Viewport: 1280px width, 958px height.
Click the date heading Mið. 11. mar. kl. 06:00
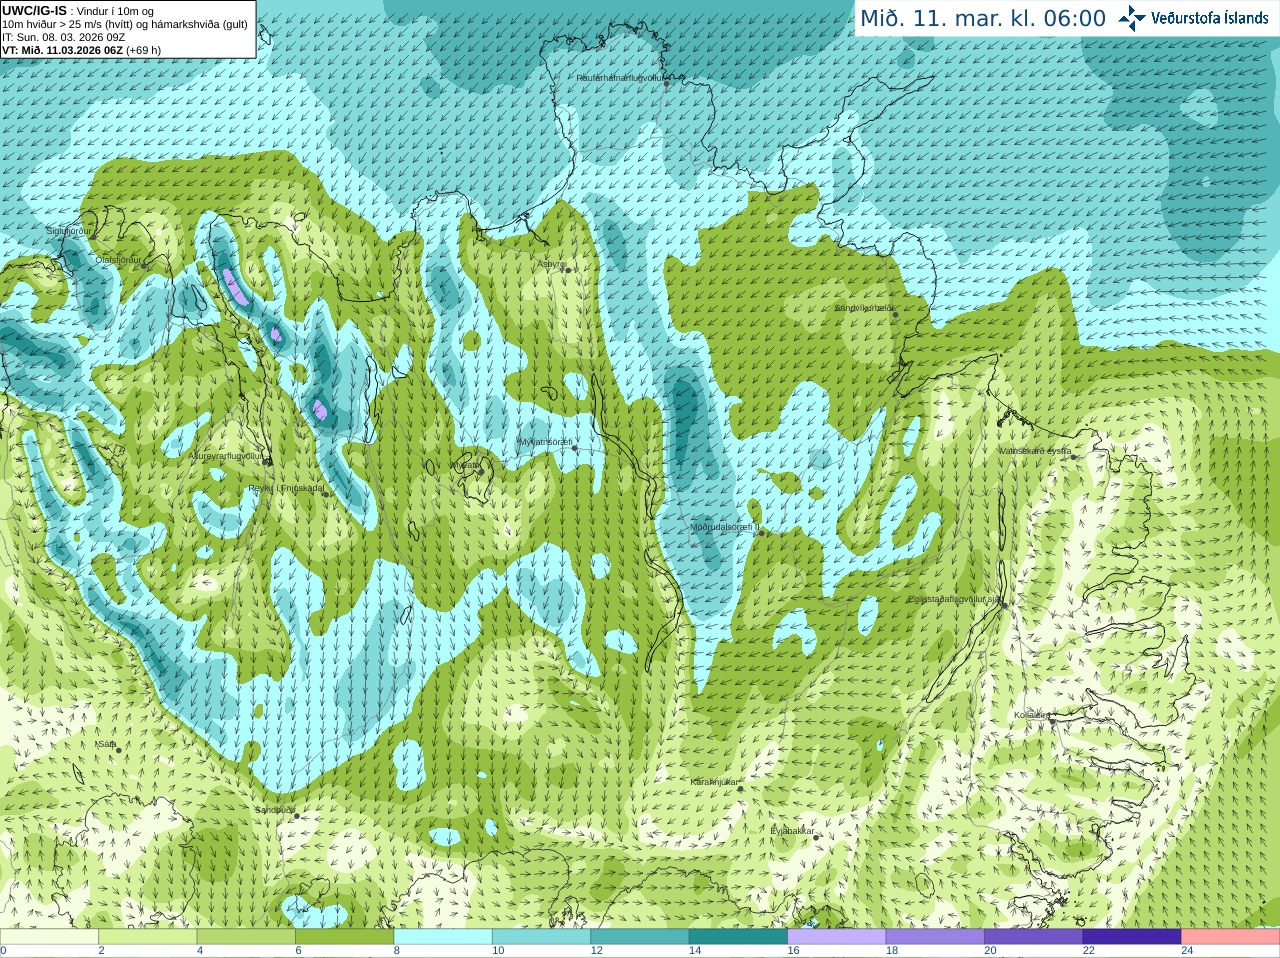pos(983,19)
